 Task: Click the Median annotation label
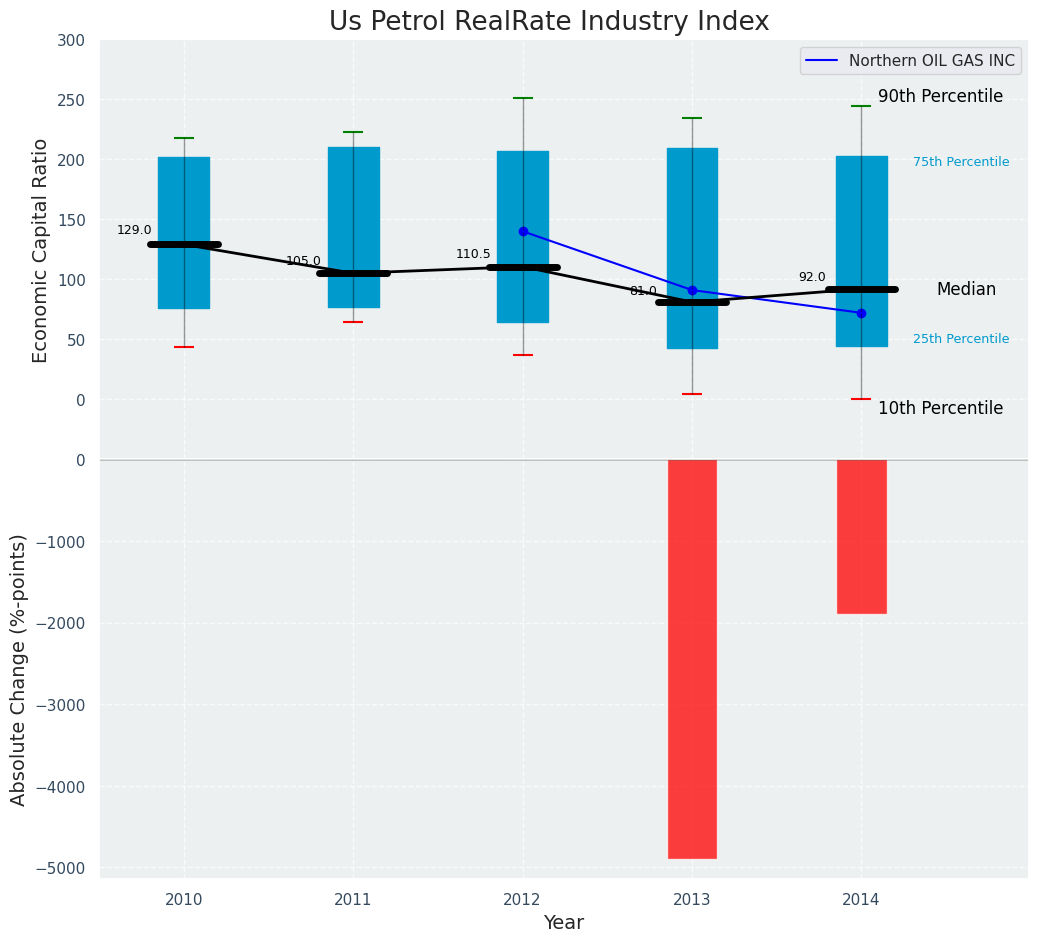[966, 289]
